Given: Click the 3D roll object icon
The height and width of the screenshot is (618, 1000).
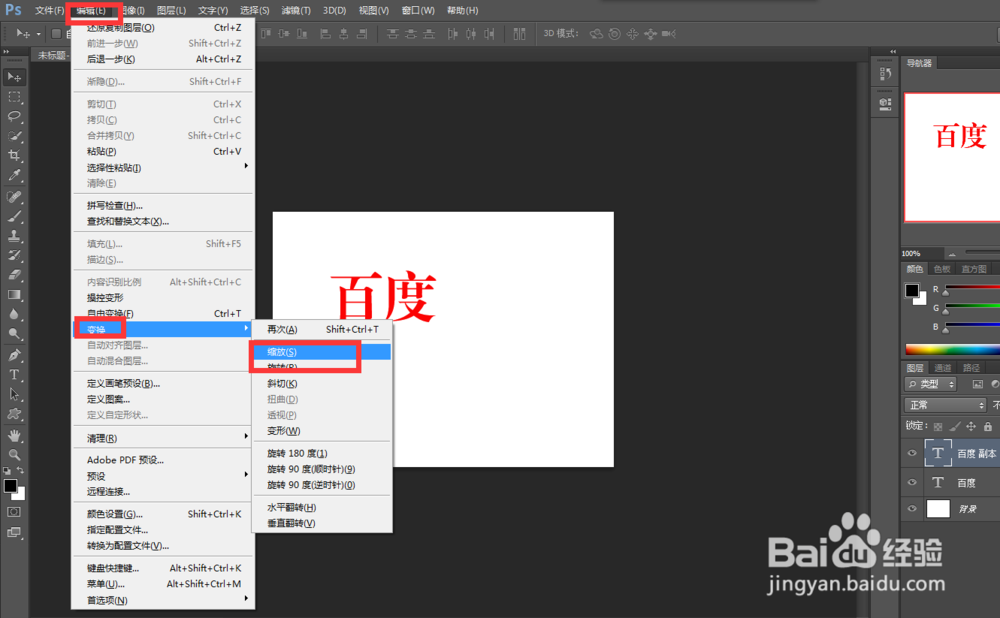Looking at the screenshot, I should [x=614, y=34].
